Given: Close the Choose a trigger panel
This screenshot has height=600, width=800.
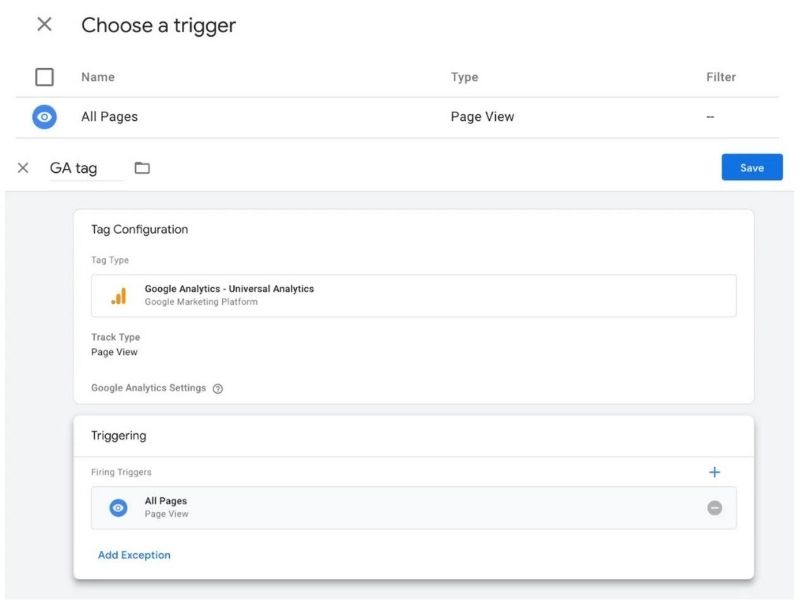Looking at the screenshot, I should pos(44,24).
